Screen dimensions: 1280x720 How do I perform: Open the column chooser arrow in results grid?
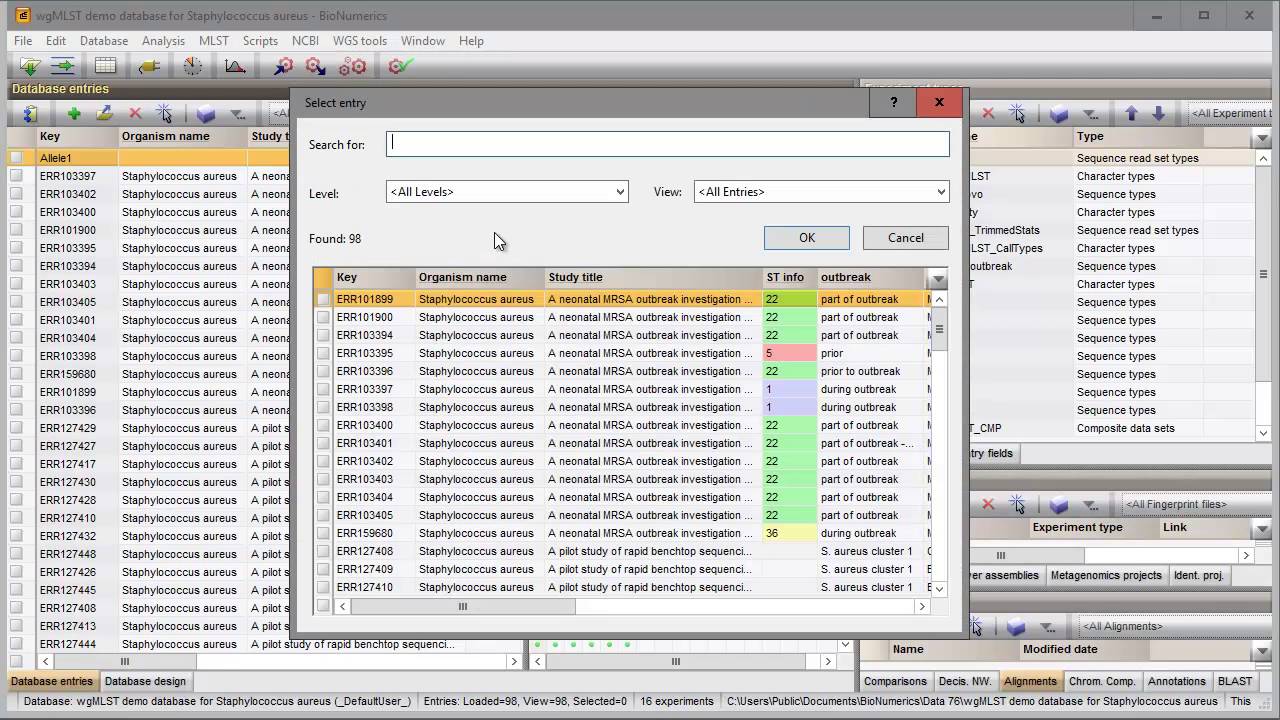click(x=938, y=278)
